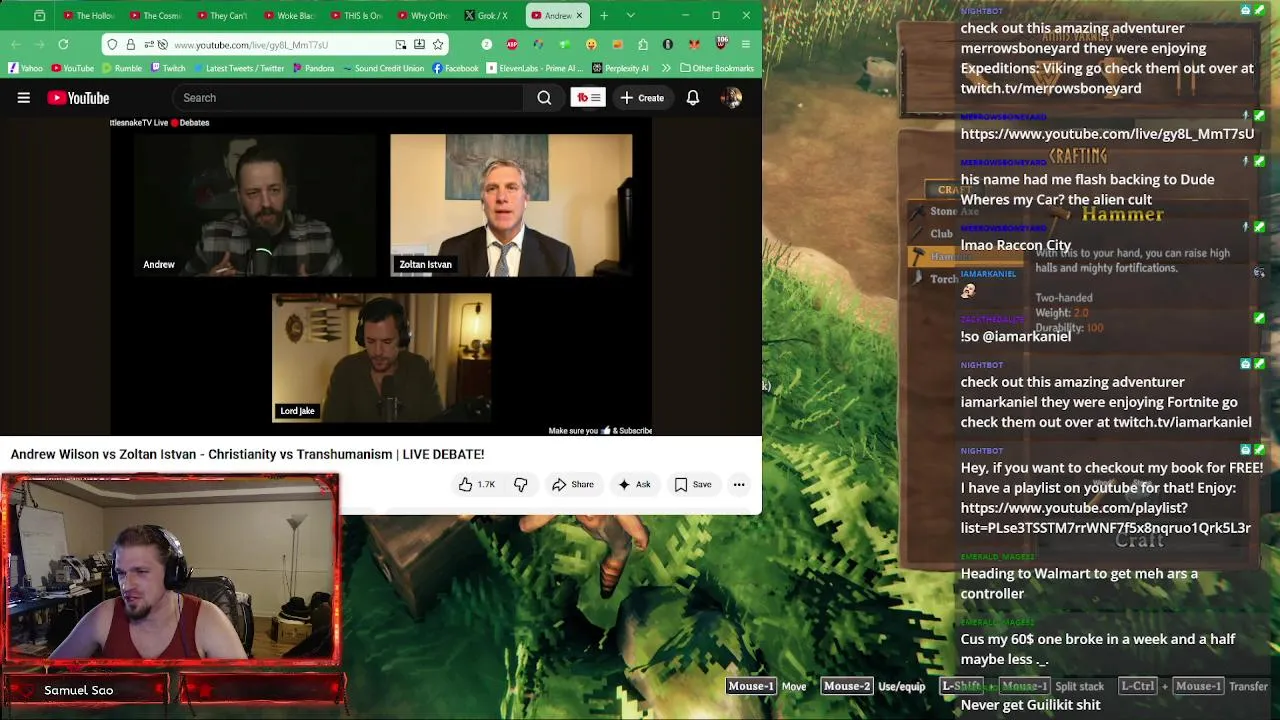Click the fox-head extension icon
This screenshot has height=720, width=1280.
tap(695, 45)
